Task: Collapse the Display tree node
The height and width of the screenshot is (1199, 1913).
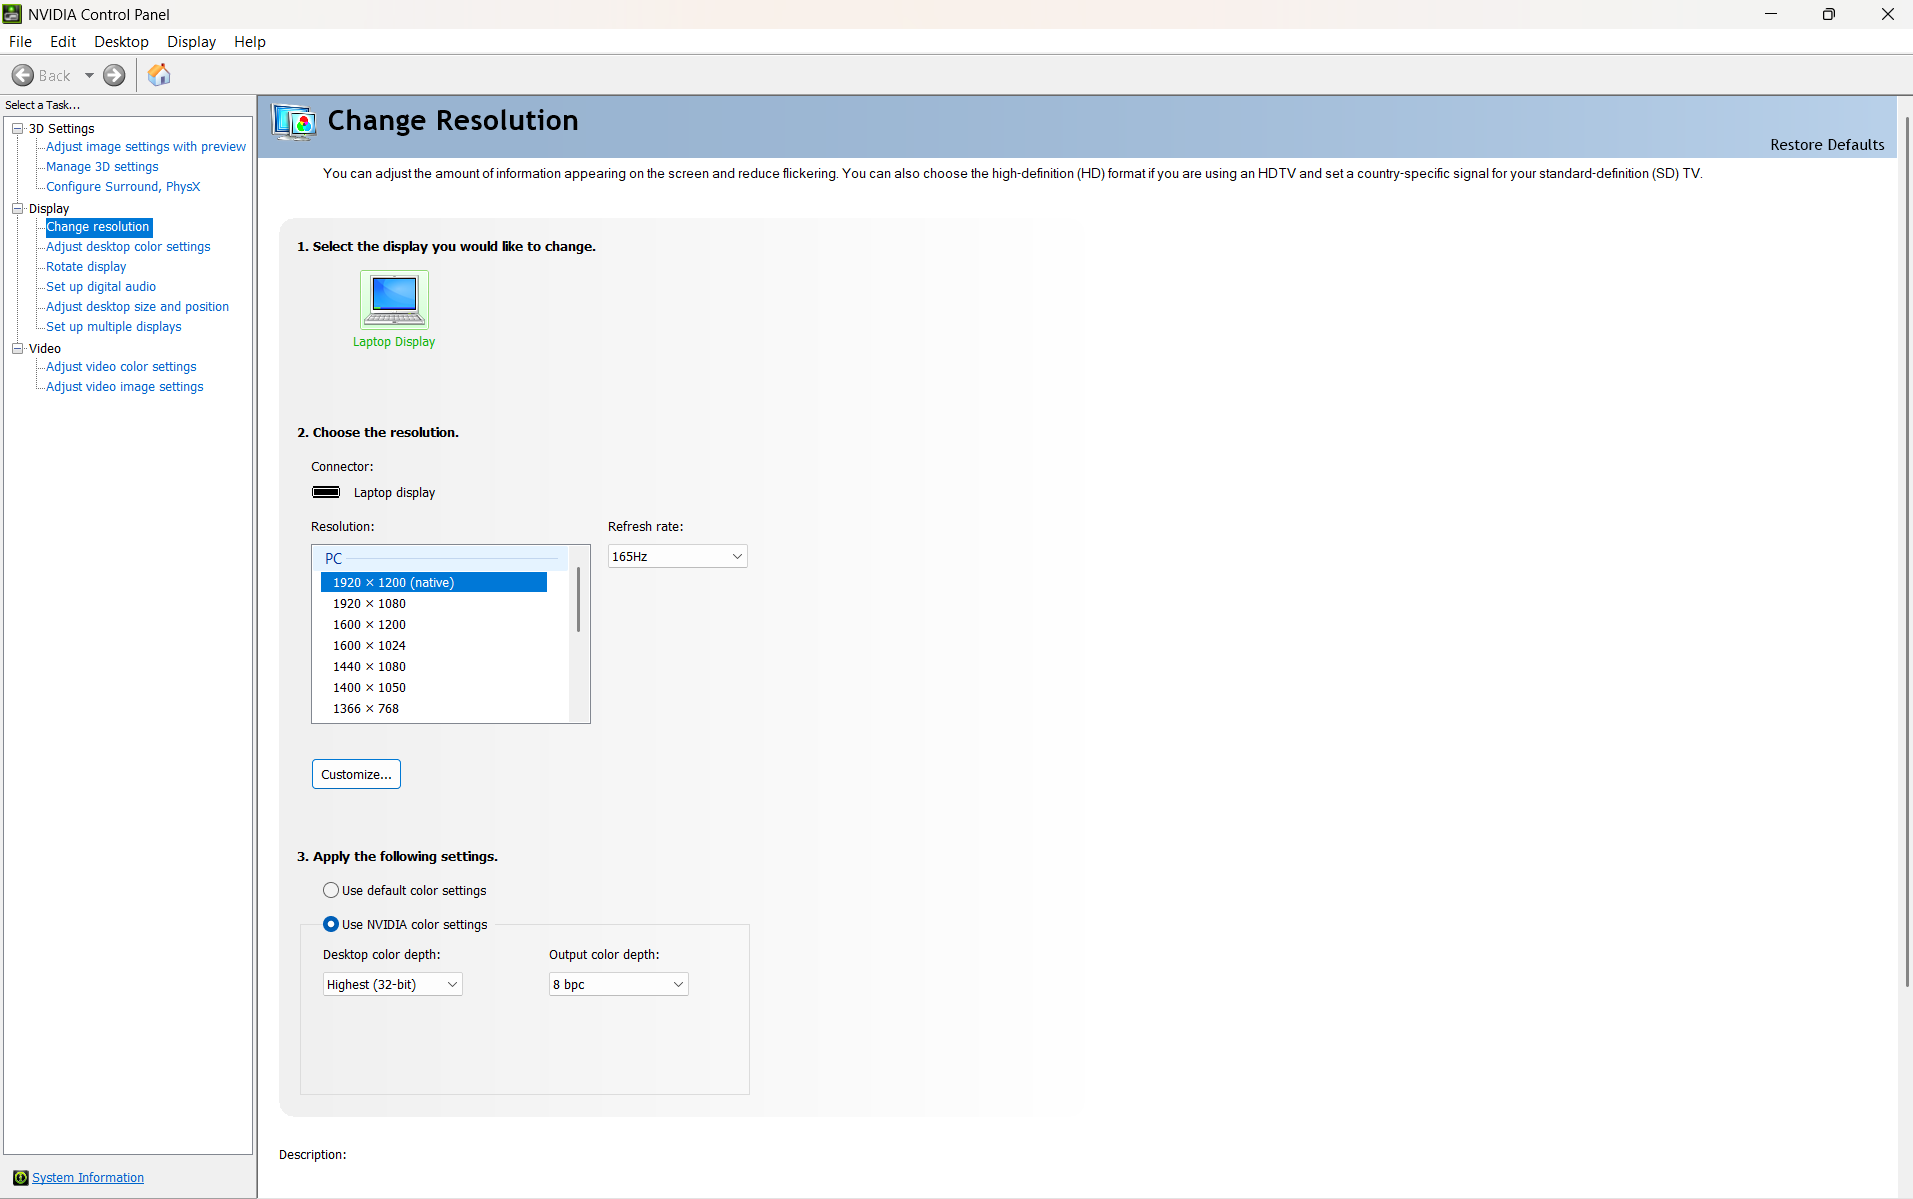Action: click(17, 208)
